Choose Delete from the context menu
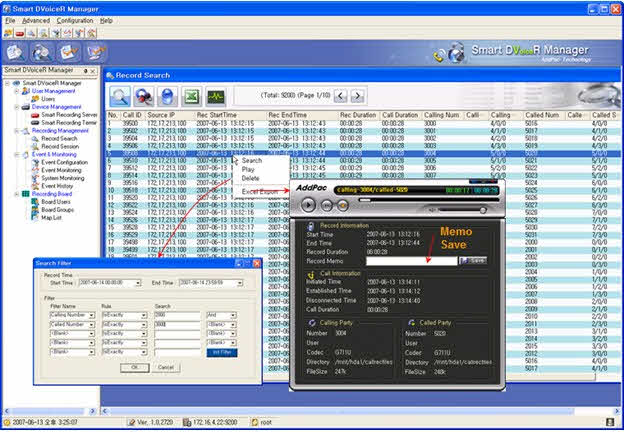 [250, 179]
